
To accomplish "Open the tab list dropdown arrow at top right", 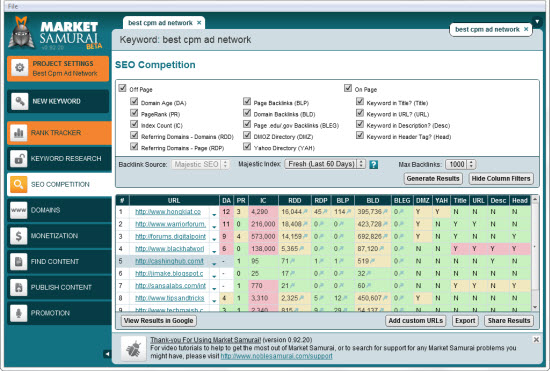I will (x=537, y=22).
